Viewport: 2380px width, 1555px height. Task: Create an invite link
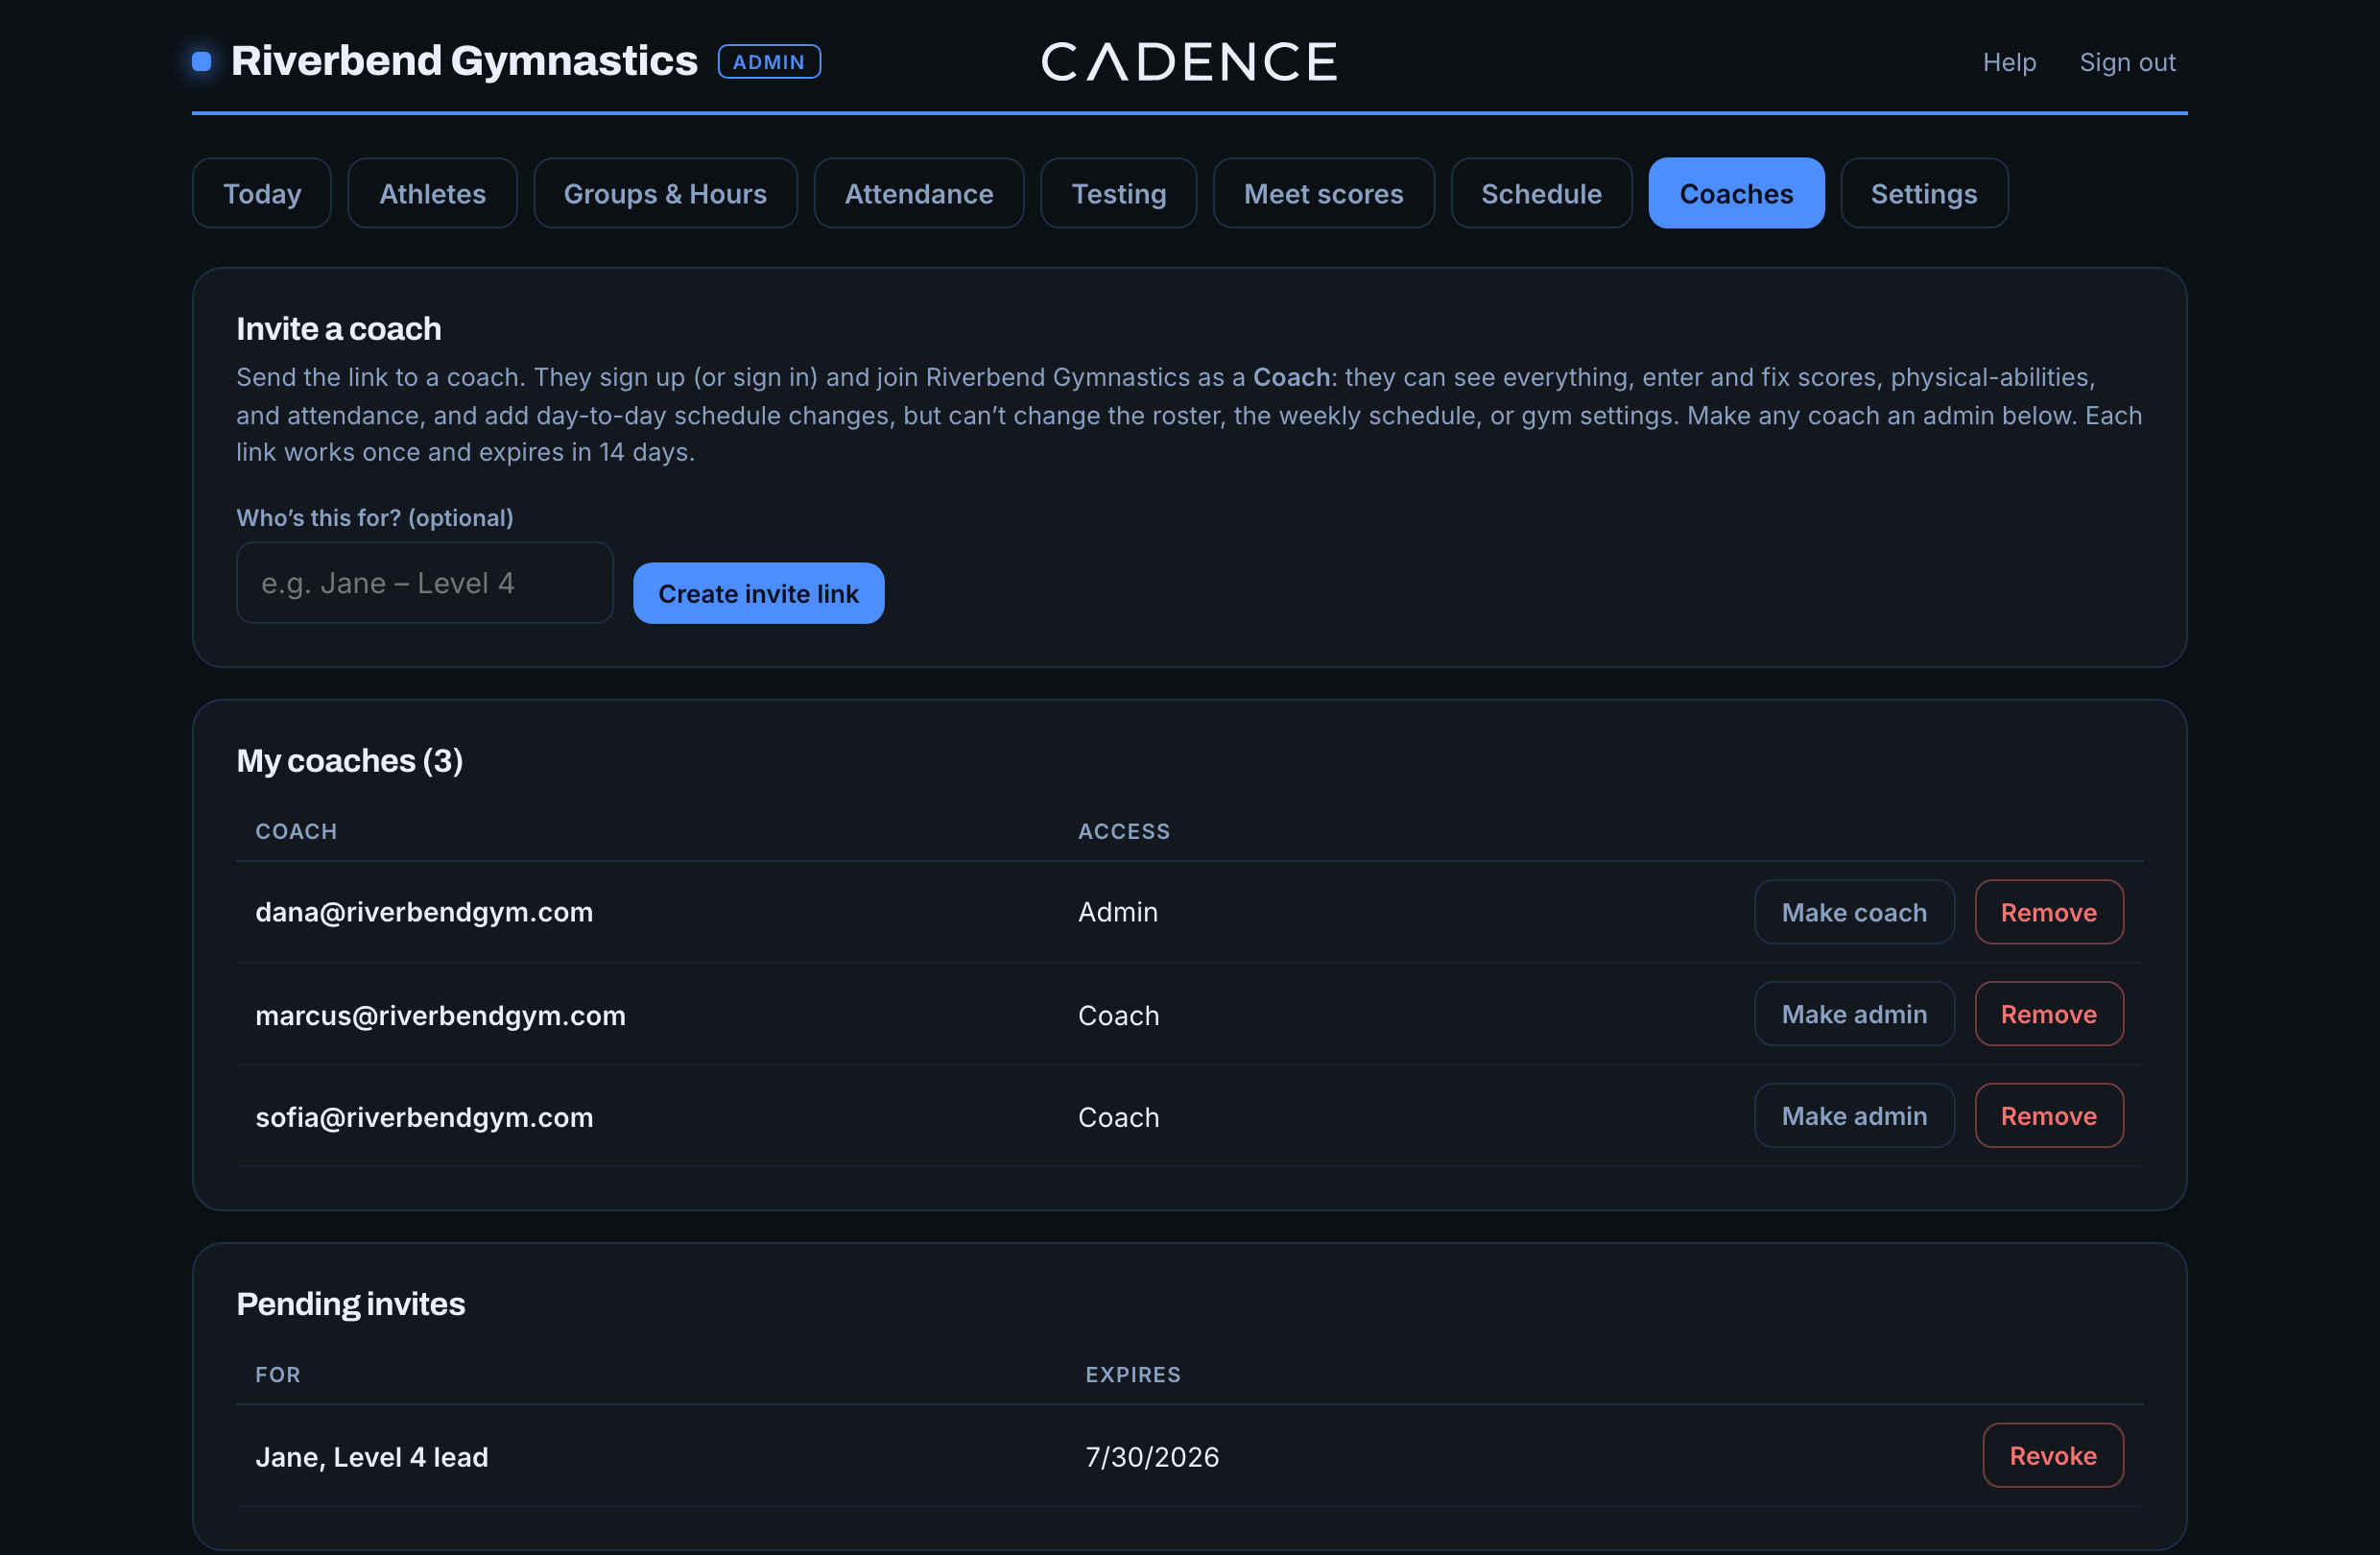[758, 593]
